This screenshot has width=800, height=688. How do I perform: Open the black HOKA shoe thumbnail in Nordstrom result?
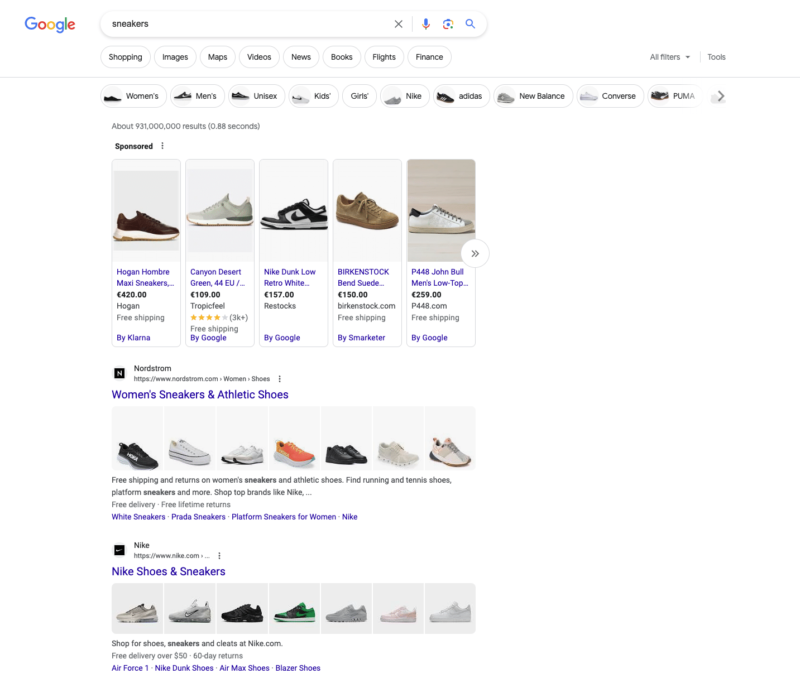pyautogui.click(x=137, y=438)
